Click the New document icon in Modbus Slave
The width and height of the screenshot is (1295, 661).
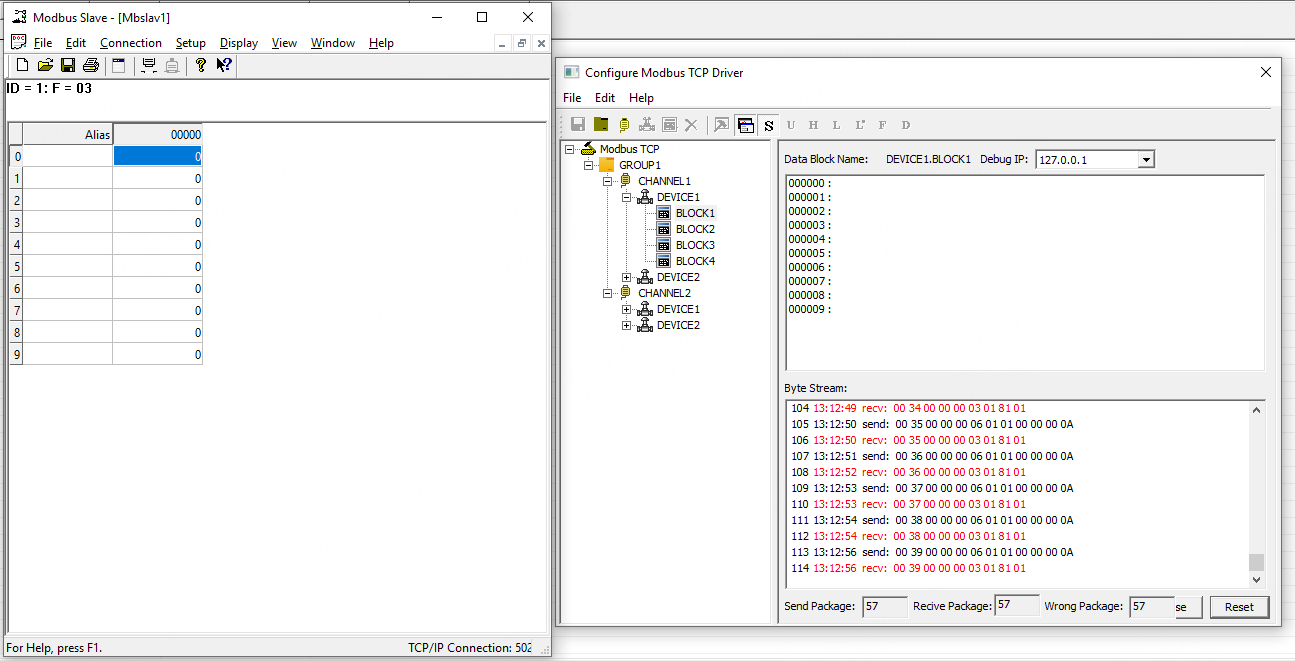pos(22,66)
